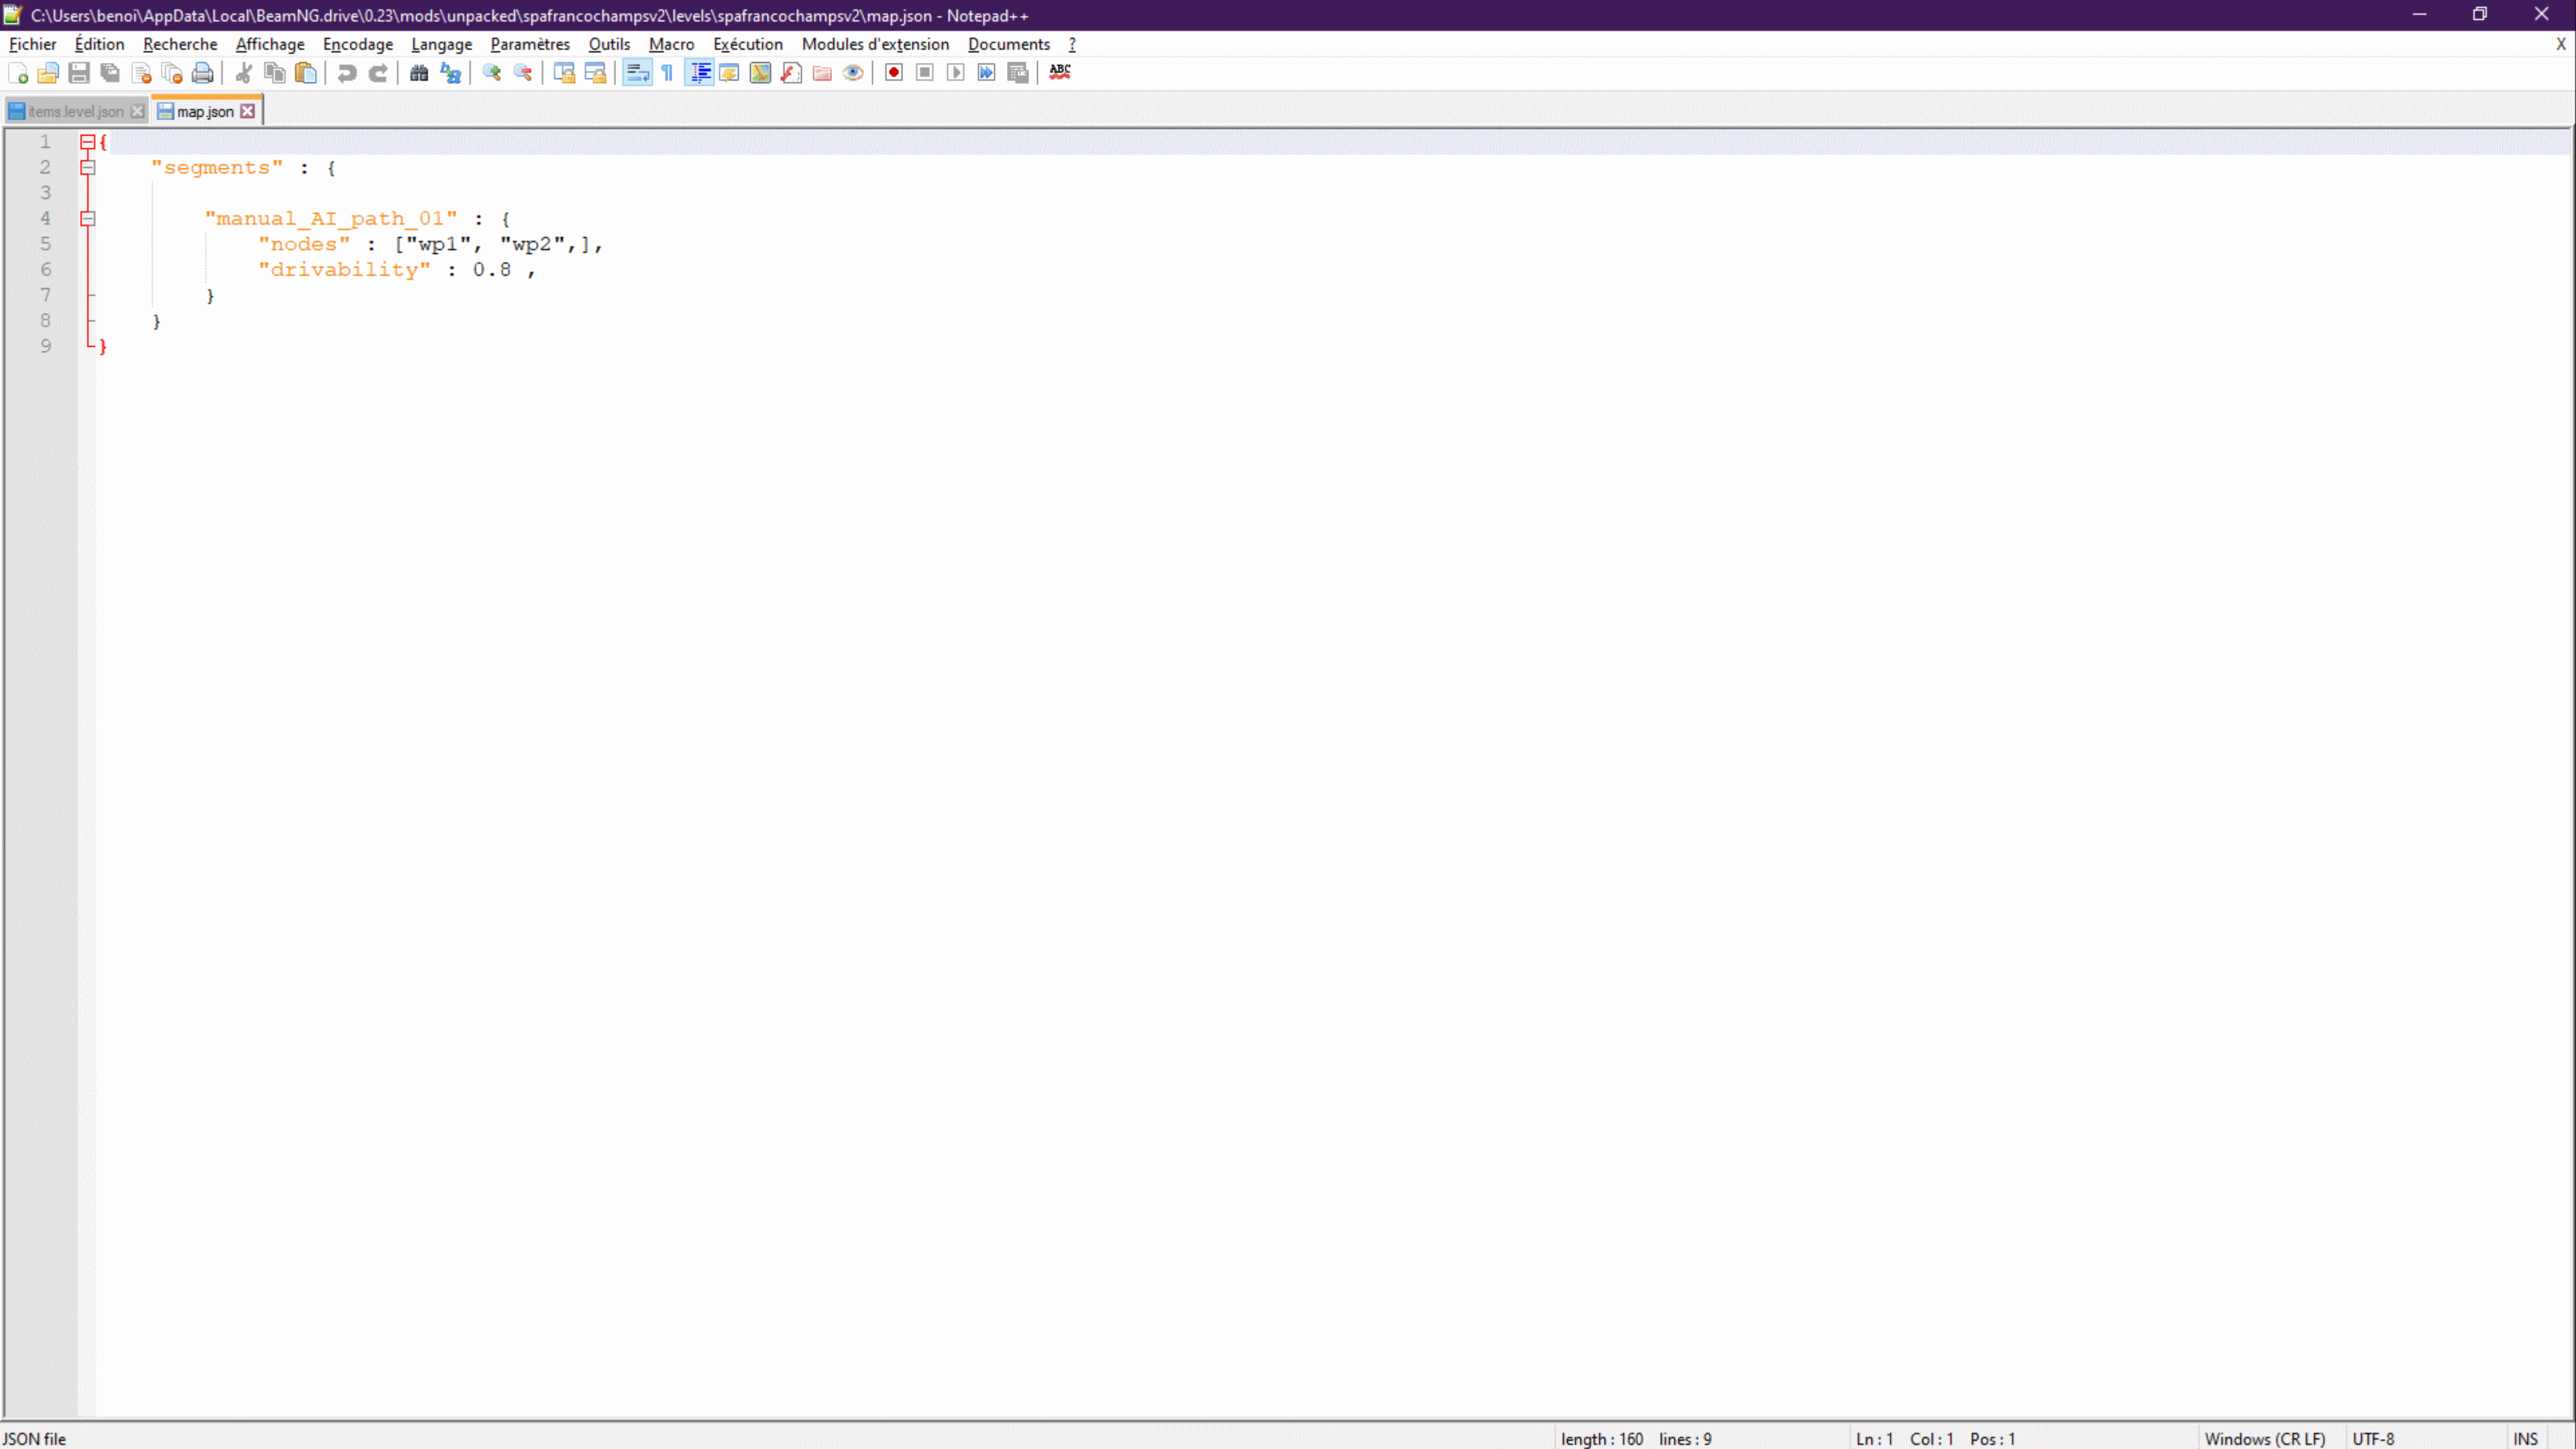Image resolution: width=2576 pixels, height=1449 pixels.
Task: Close the current document via toolbar icon
Action: click(141, 73)
